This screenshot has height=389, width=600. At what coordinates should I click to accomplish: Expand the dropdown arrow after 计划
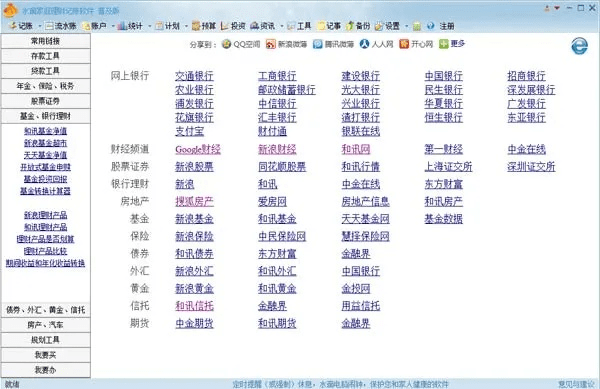[186, 26]
